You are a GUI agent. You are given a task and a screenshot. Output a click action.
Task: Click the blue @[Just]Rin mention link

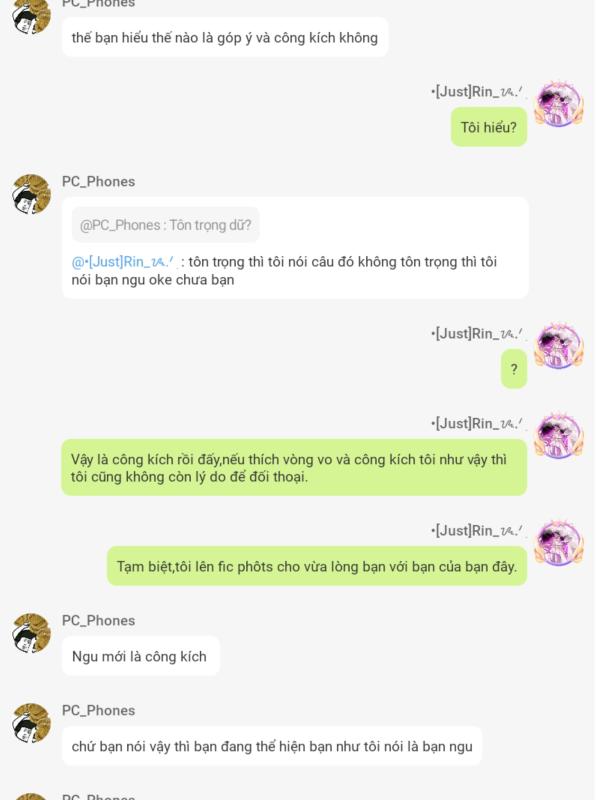(x=122, y=262)
